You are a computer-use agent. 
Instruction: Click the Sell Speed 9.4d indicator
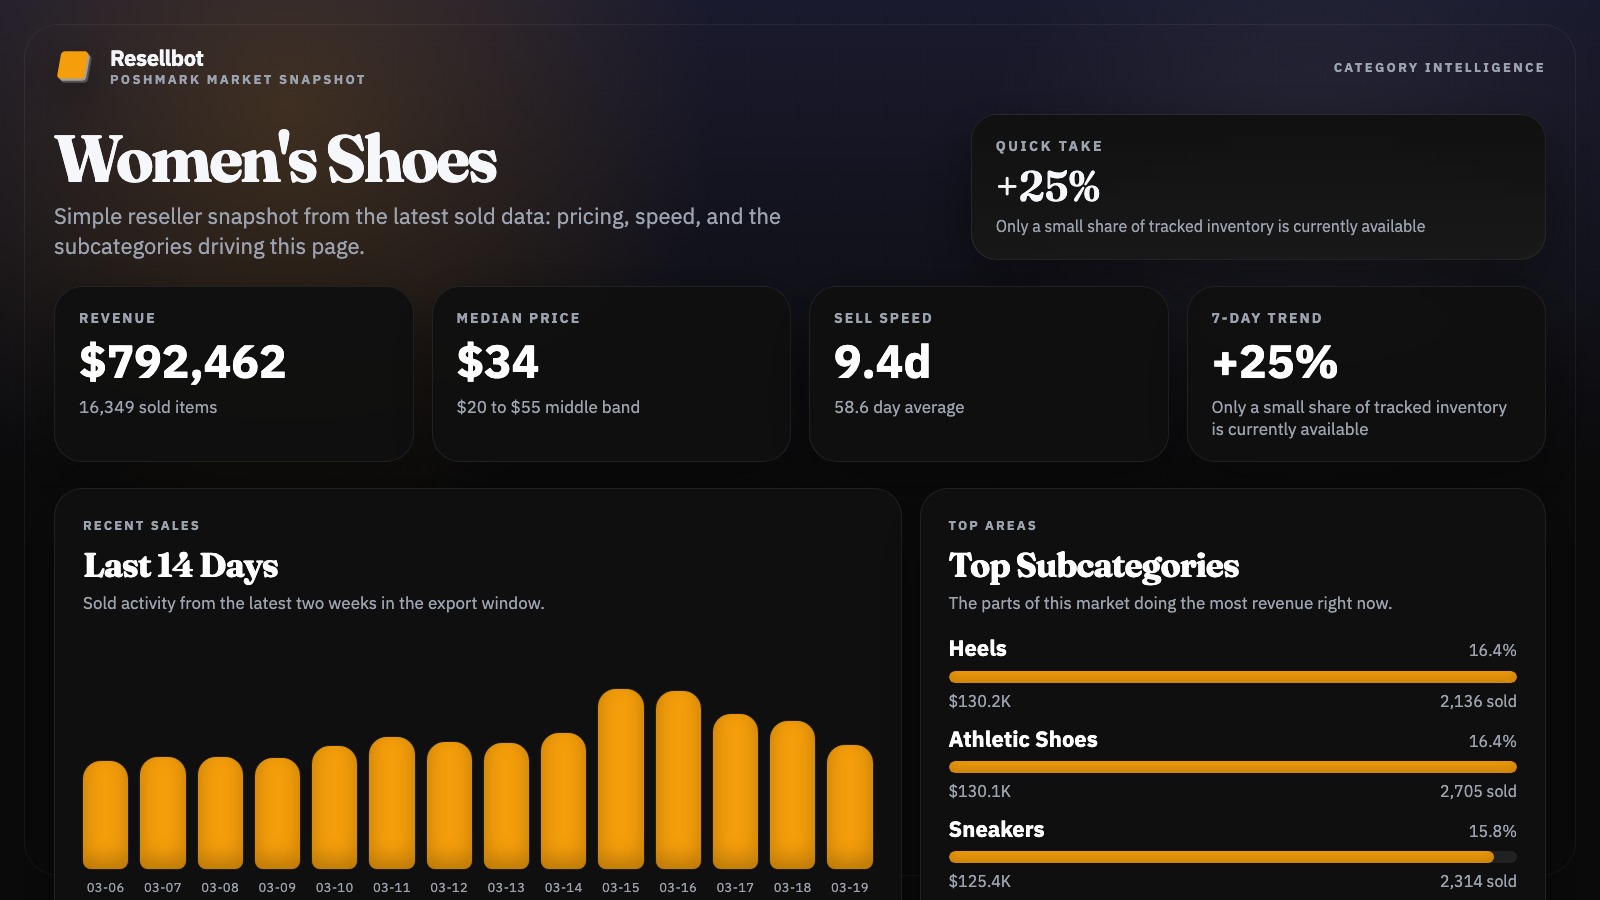pyautogui.click(x=882, y=362)
